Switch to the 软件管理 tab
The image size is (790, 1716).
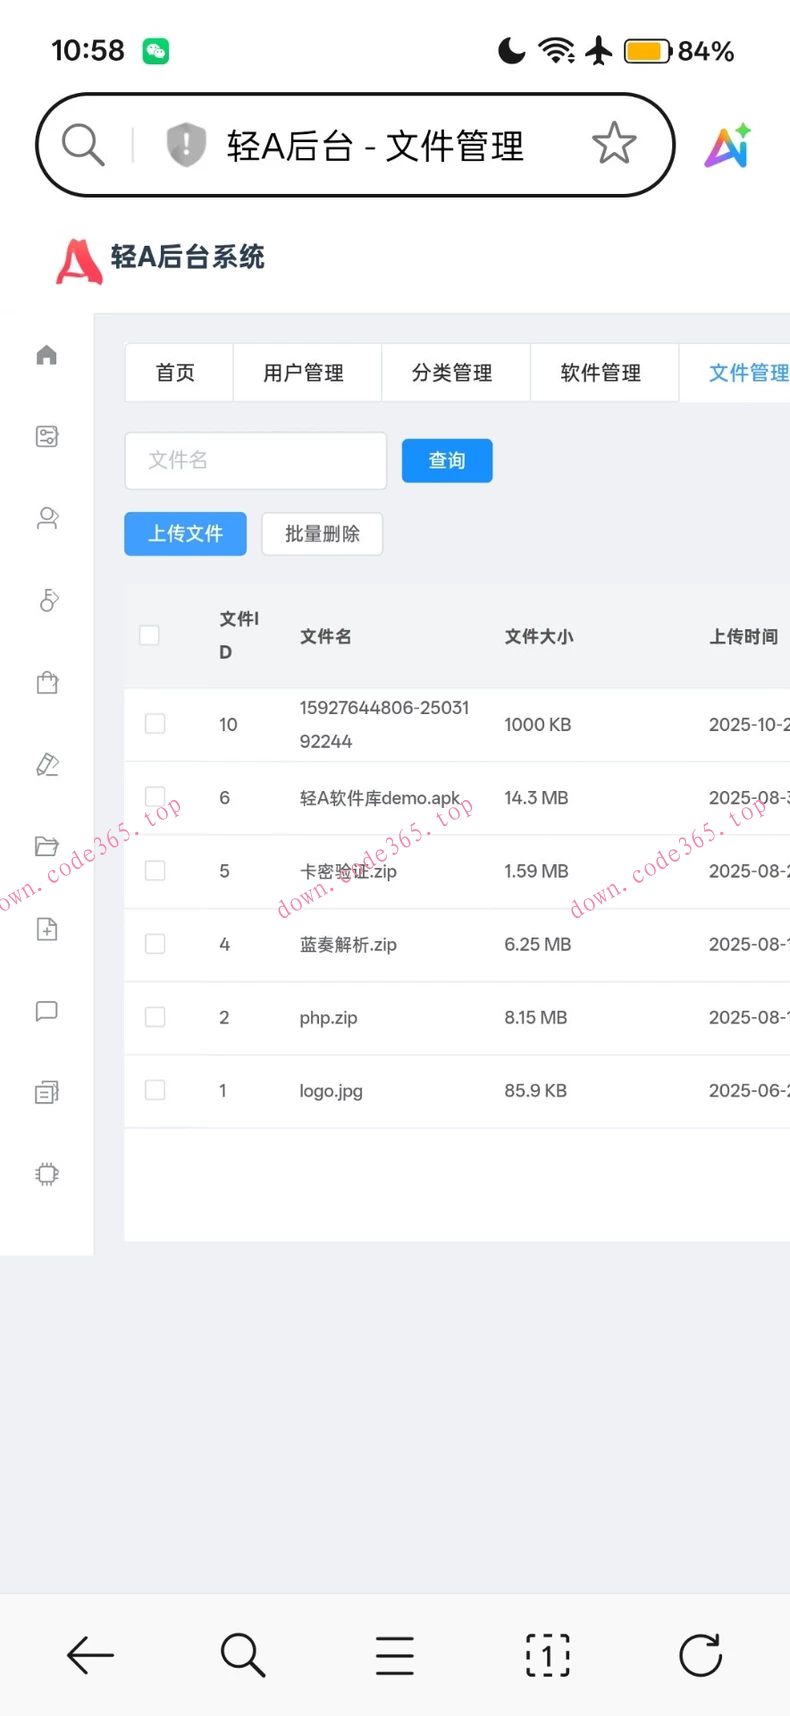pyautogui.click(x=604, y=373)
